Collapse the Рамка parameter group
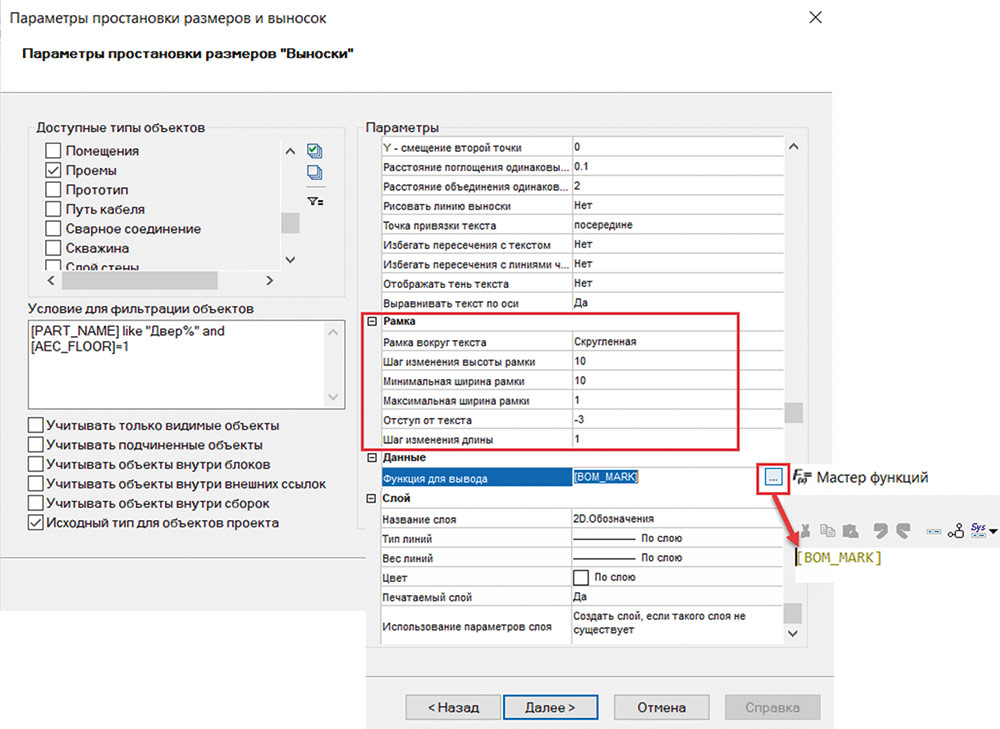The height and width of the screenshot is (729, 1000). click(x=373, y=322)
